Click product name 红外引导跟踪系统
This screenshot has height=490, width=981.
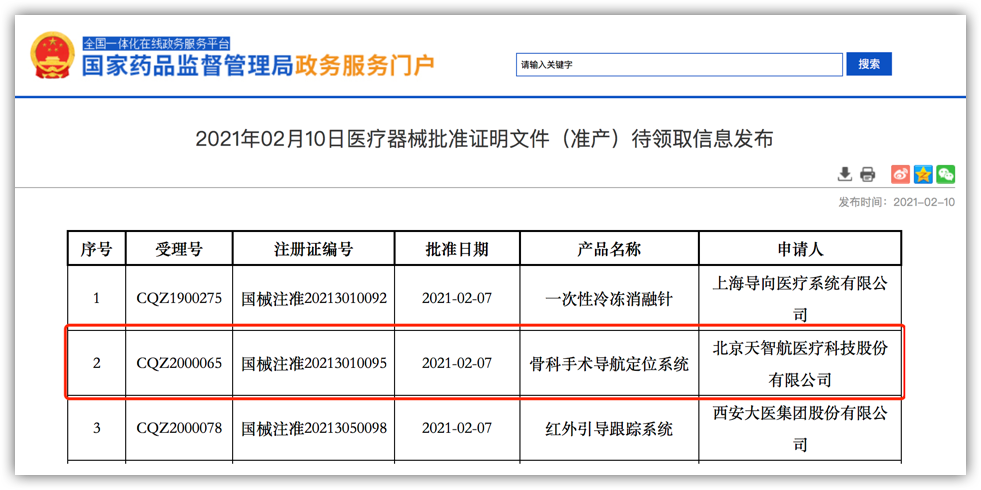point(609,429)
